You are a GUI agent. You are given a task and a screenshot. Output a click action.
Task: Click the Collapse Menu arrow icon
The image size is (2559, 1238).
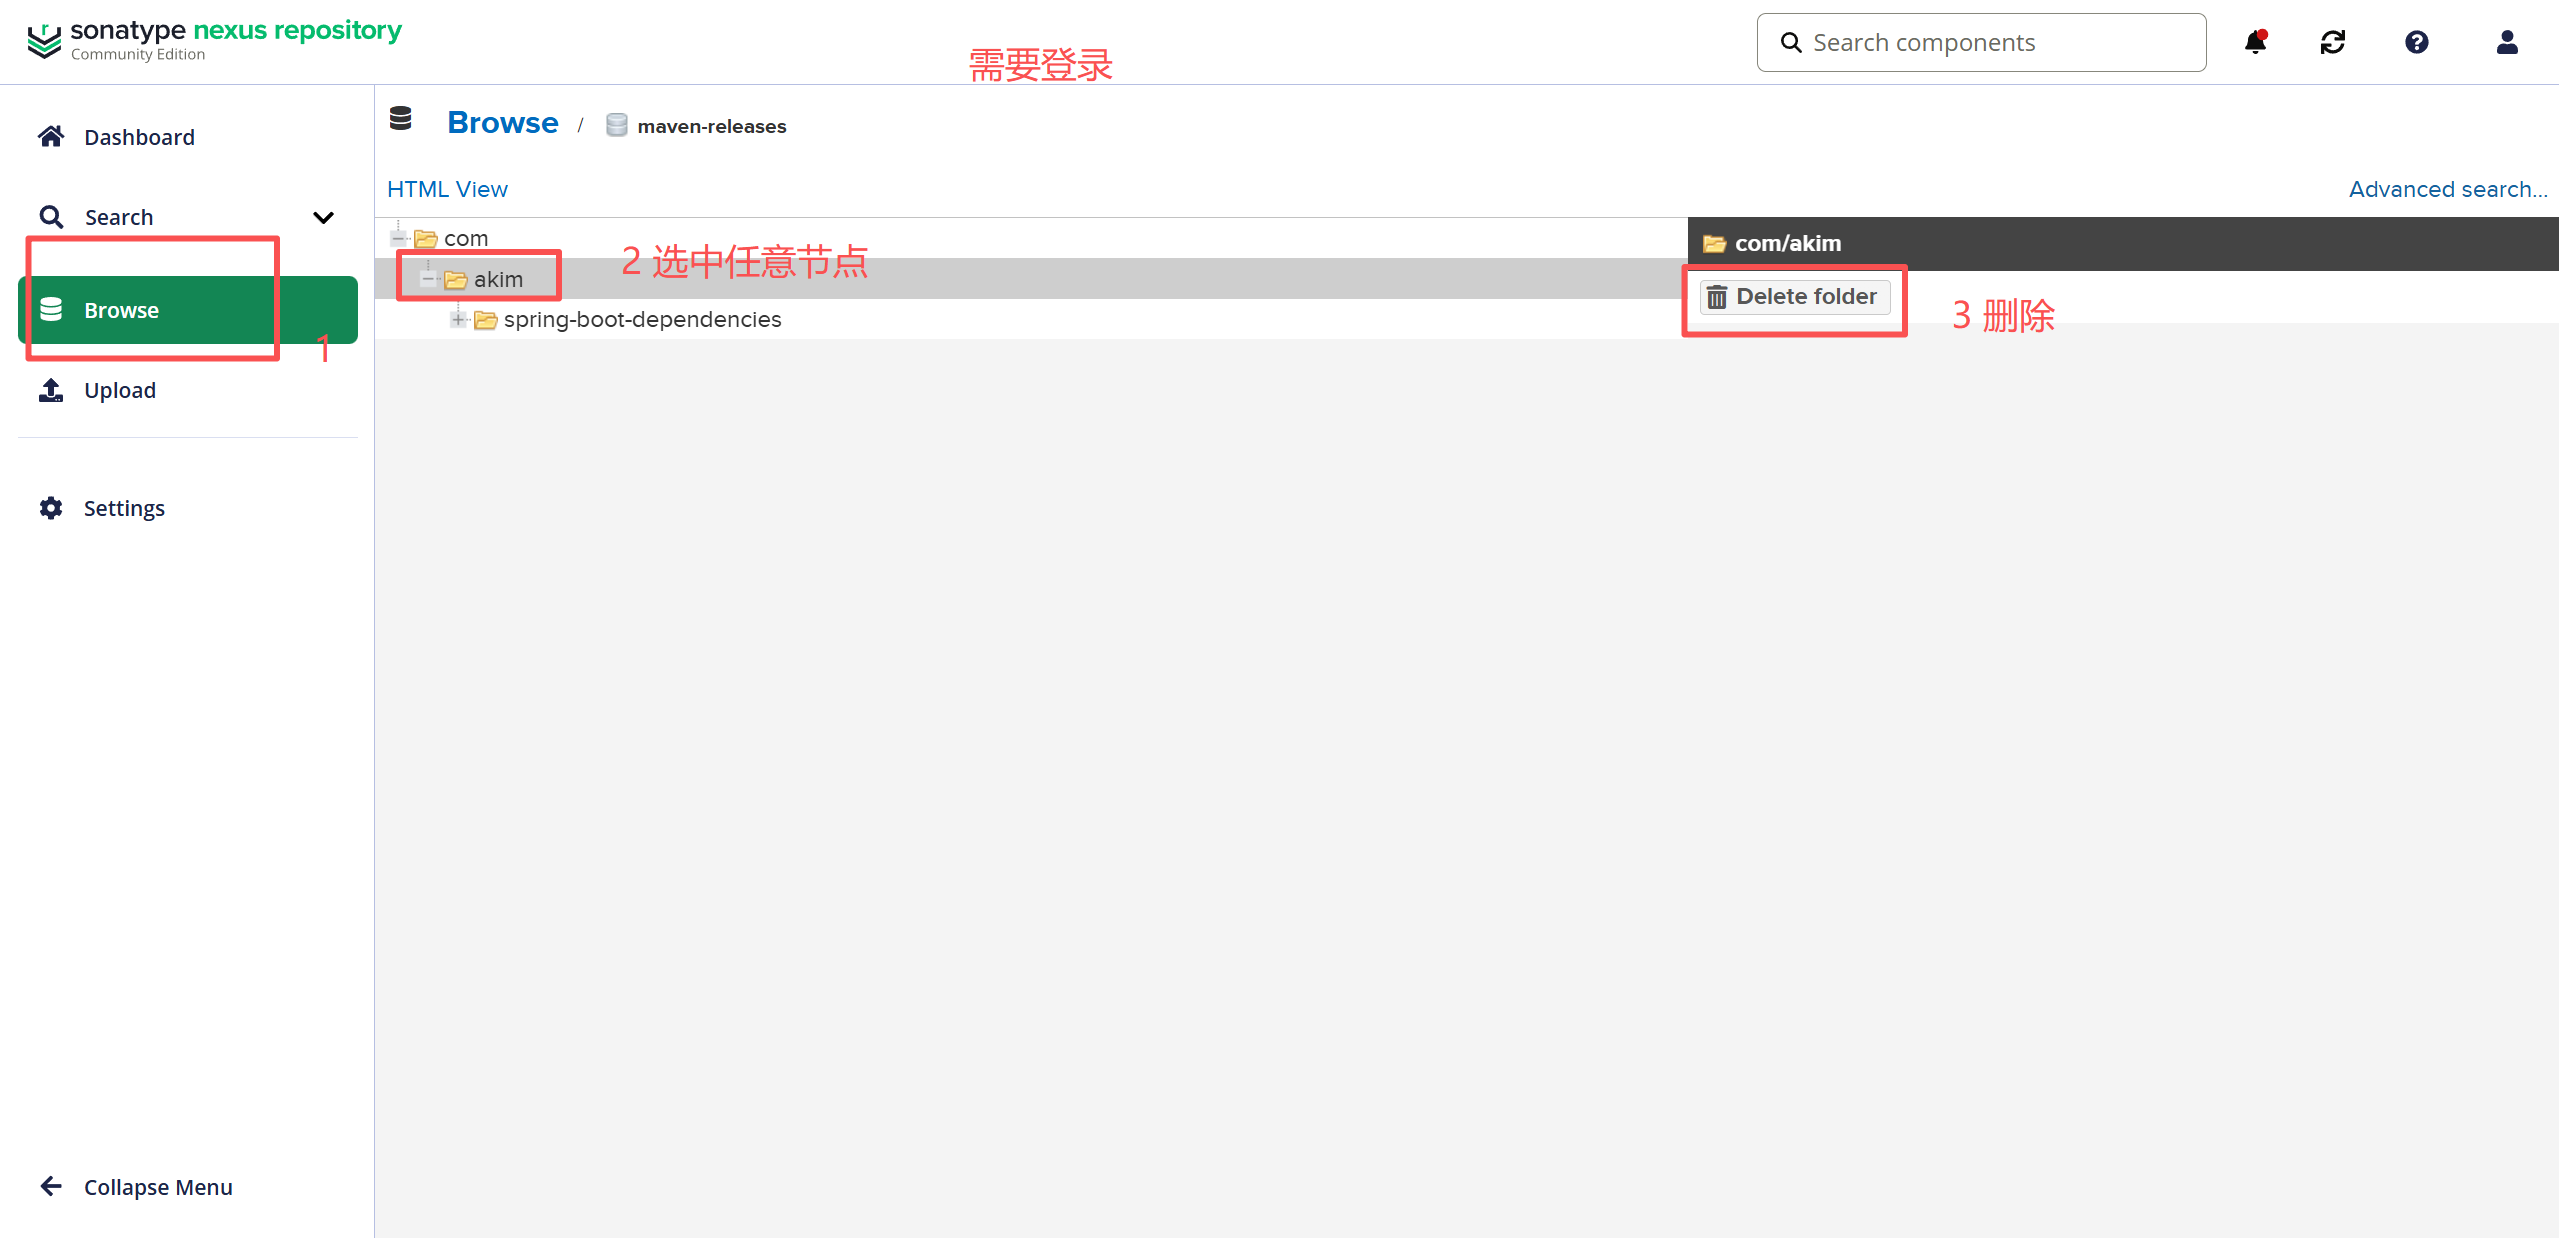[51, 1186]
